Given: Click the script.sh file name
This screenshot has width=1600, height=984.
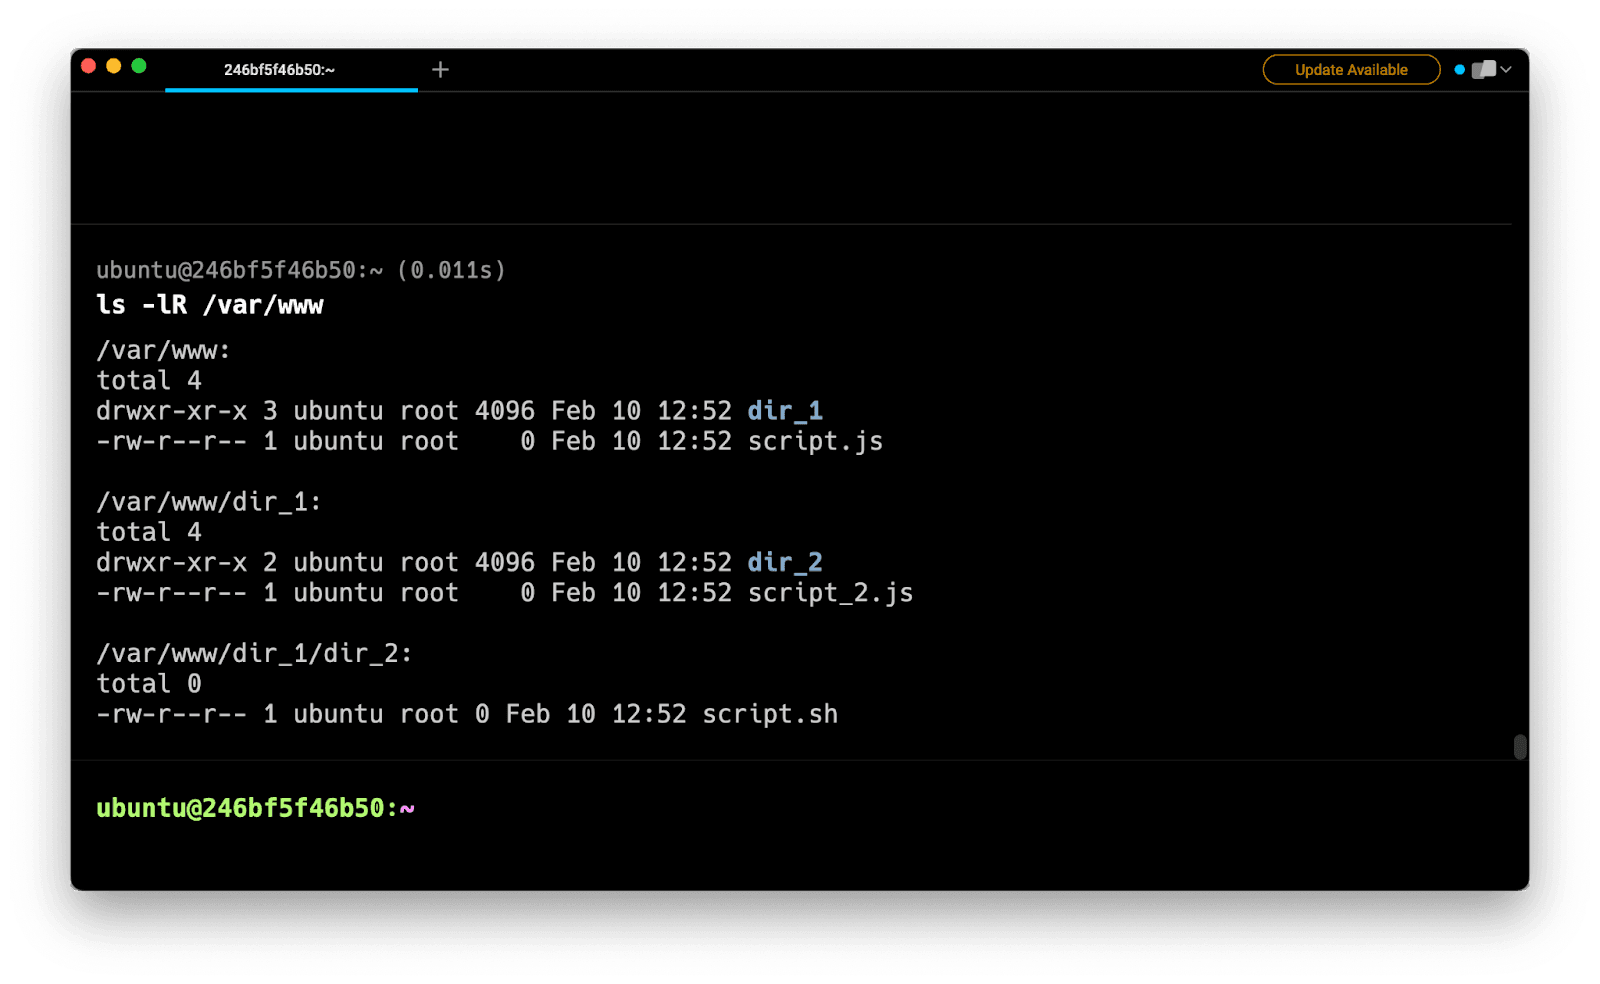Looking at the screenshot, I should pyautogui.click(x=770, y=714).
